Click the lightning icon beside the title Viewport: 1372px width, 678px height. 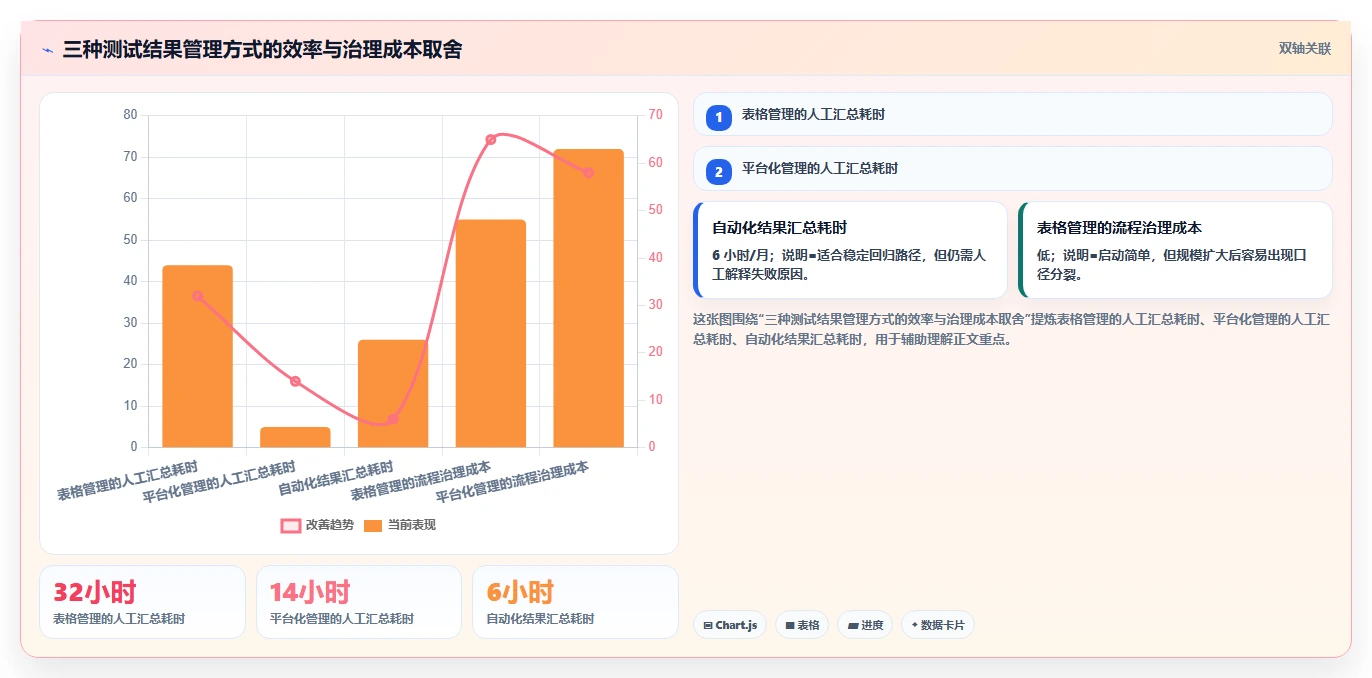(47, 50)
